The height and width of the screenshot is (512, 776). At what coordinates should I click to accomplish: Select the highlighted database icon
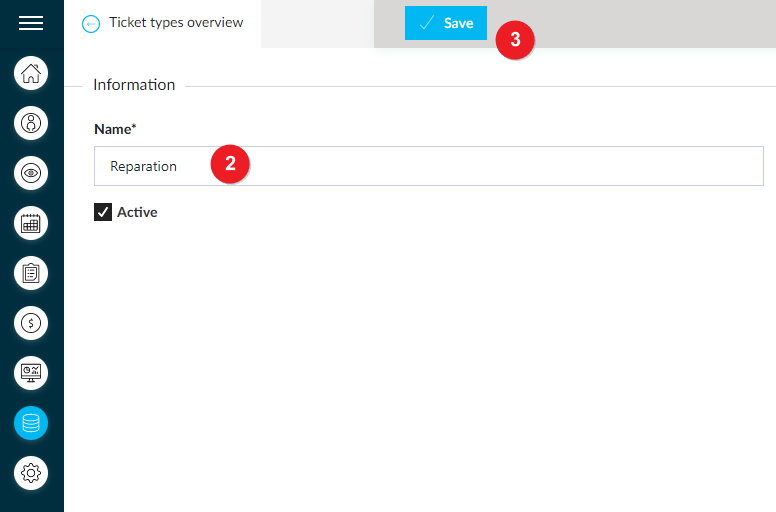(31, 423)
